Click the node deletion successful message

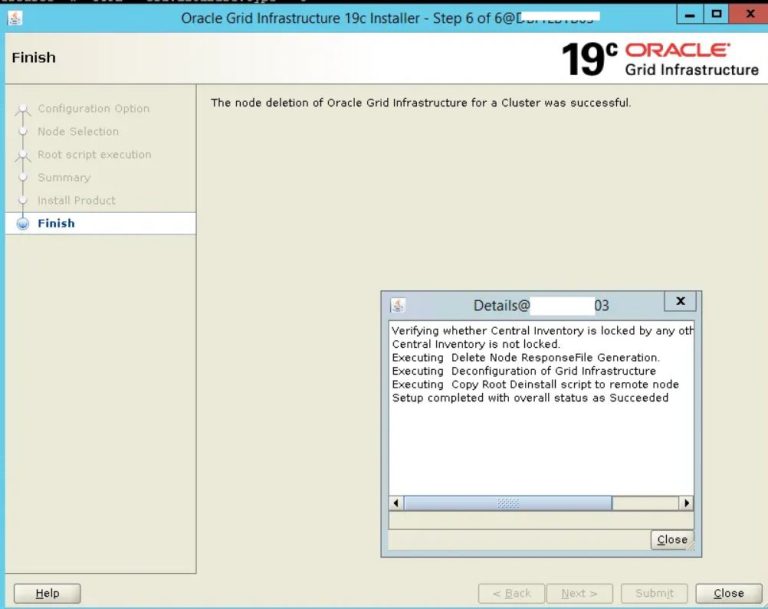pos(421,103)
